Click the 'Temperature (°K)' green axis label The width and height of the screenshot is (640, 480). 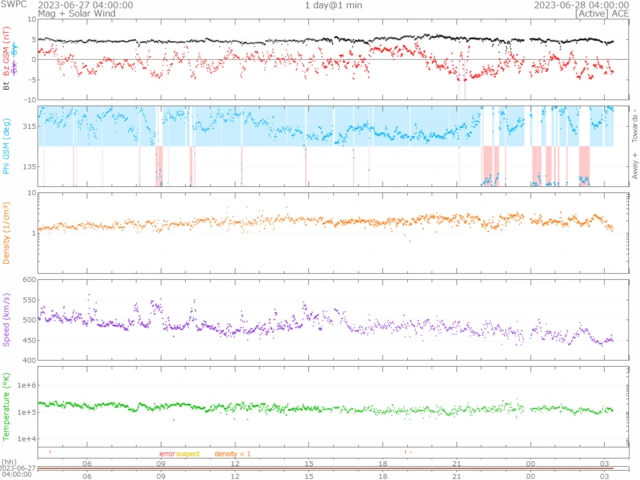pyautogui.click(x=7, y=407)
